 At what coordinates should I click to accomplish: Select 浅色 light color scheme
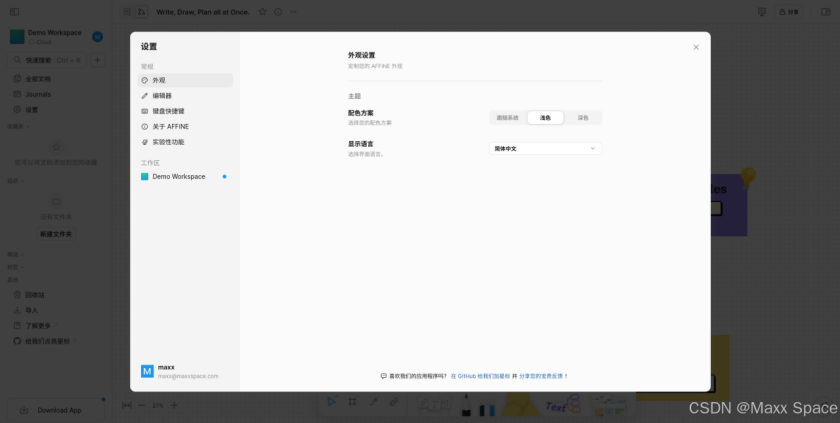point(545,118)
